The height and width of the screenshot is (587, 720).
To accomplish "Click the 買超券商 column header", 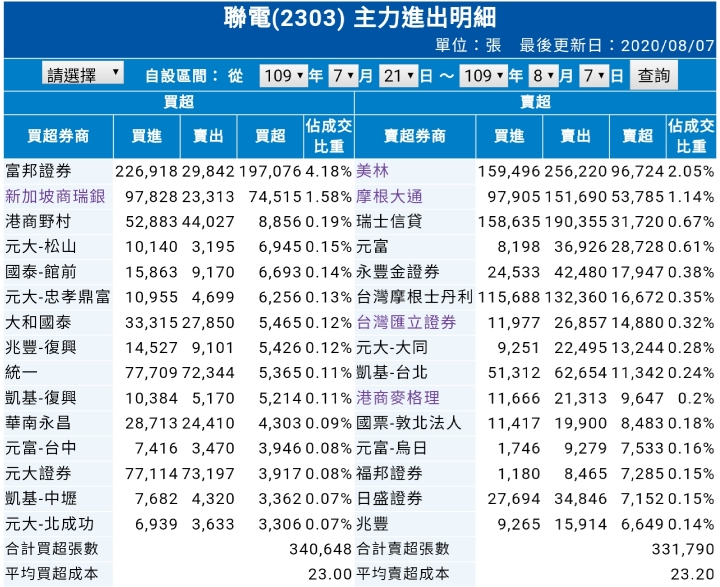I will (x=58, y=136).
